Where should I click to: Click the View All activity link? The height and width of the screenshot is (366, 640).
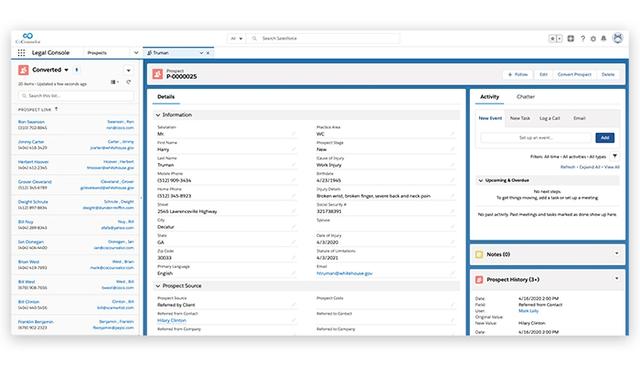tap(611, 167)
